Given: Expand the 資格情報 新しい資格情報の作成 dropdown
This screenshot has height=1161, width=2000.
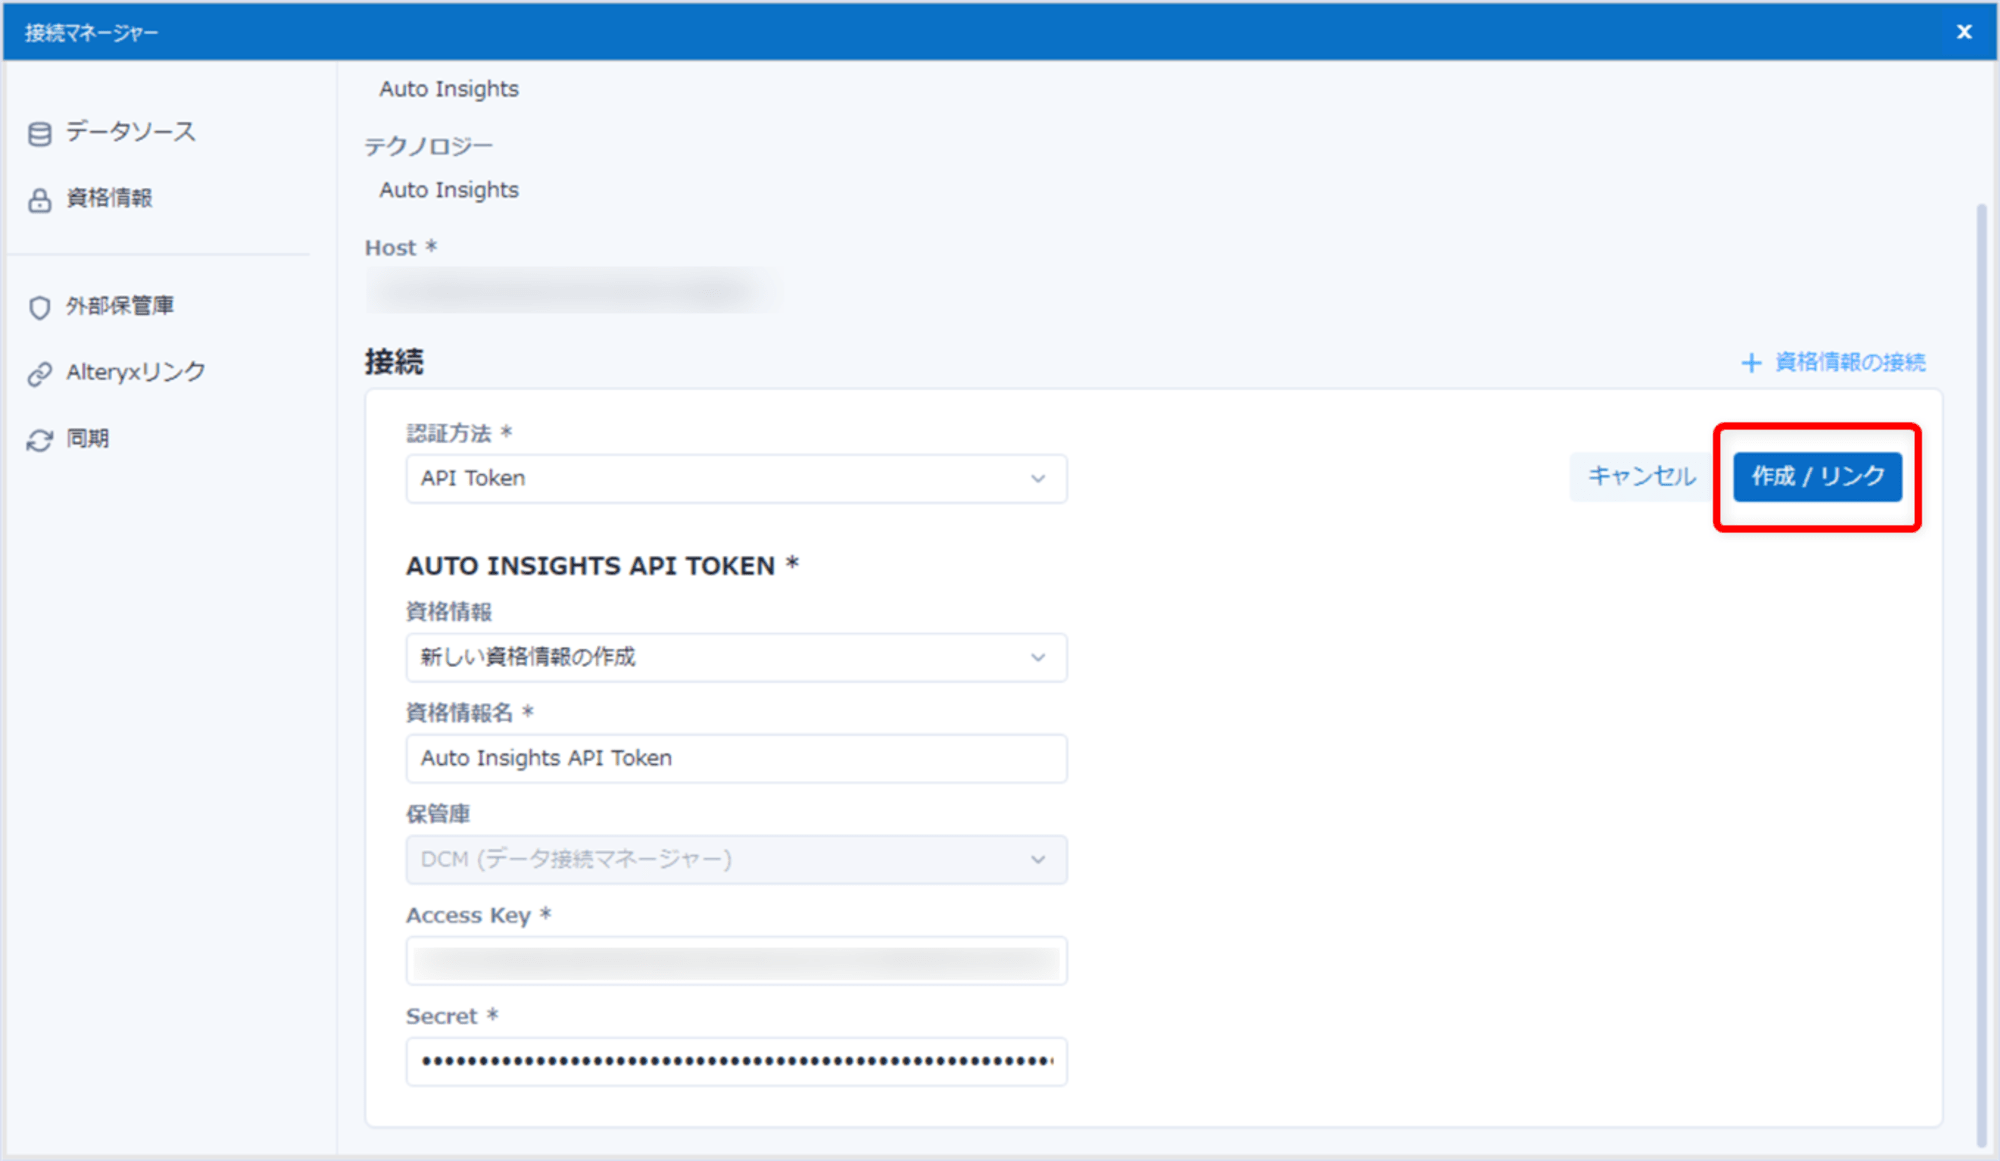Looking at the screenshot, I should pos(736,658).
